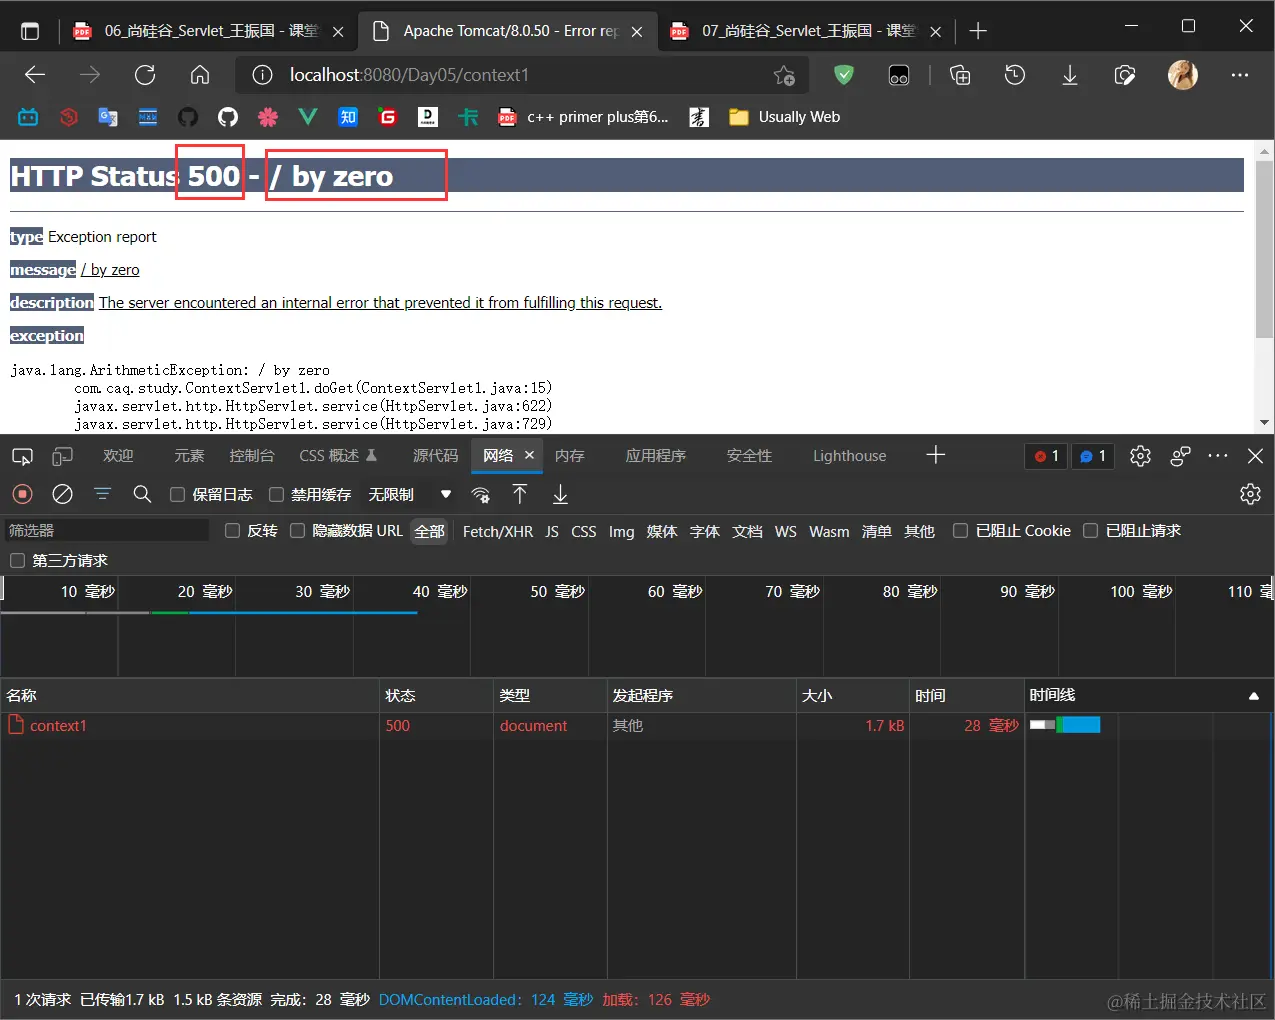
Task: Toggle 反转 filter checkbox
Action: (x=232, y=531)
